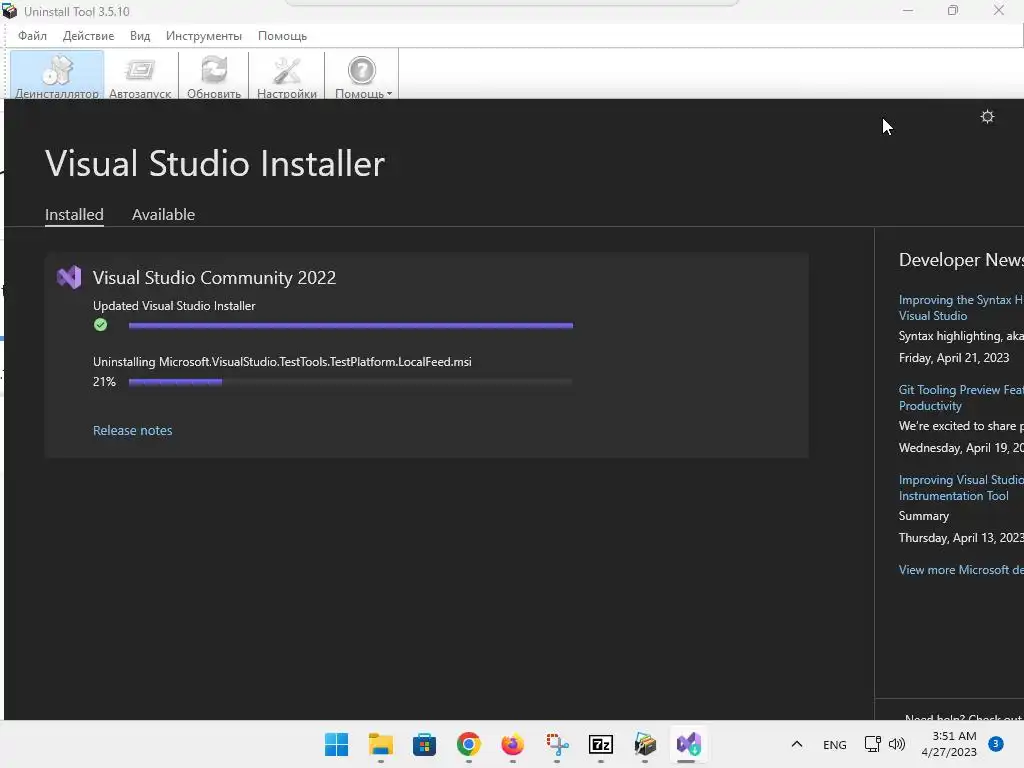Click the Visual Studio Installer settings gear
This screenshot has height=768, width=1024.
tap(987, 117)
